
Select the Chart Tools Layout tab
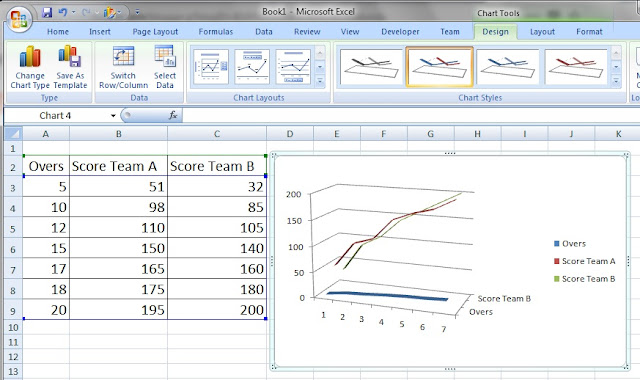tap(542, 32)
